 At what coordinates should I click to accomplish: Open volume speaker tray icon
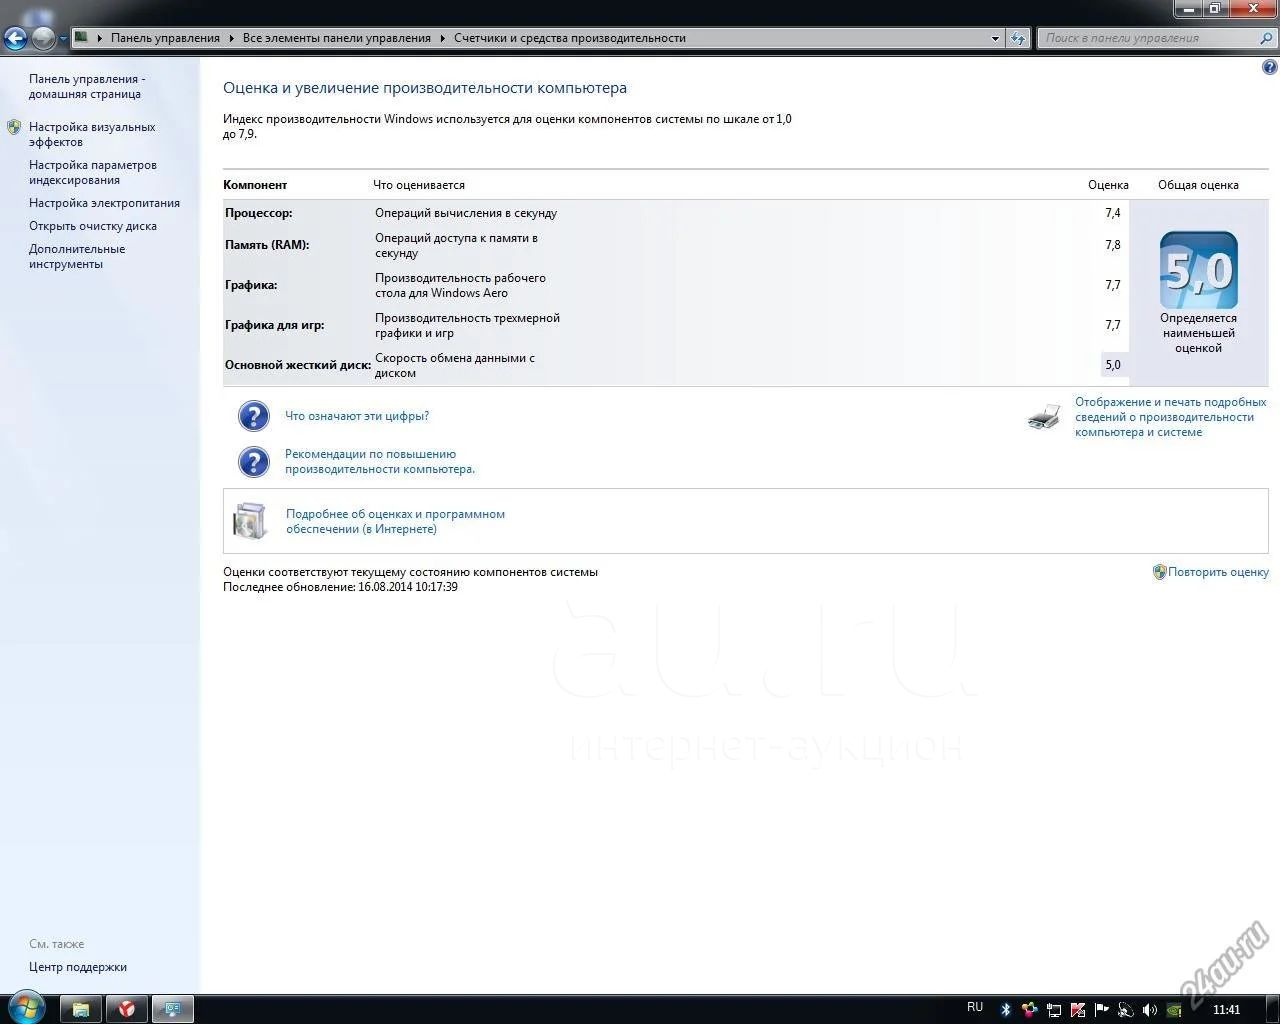point(1150,1010)
